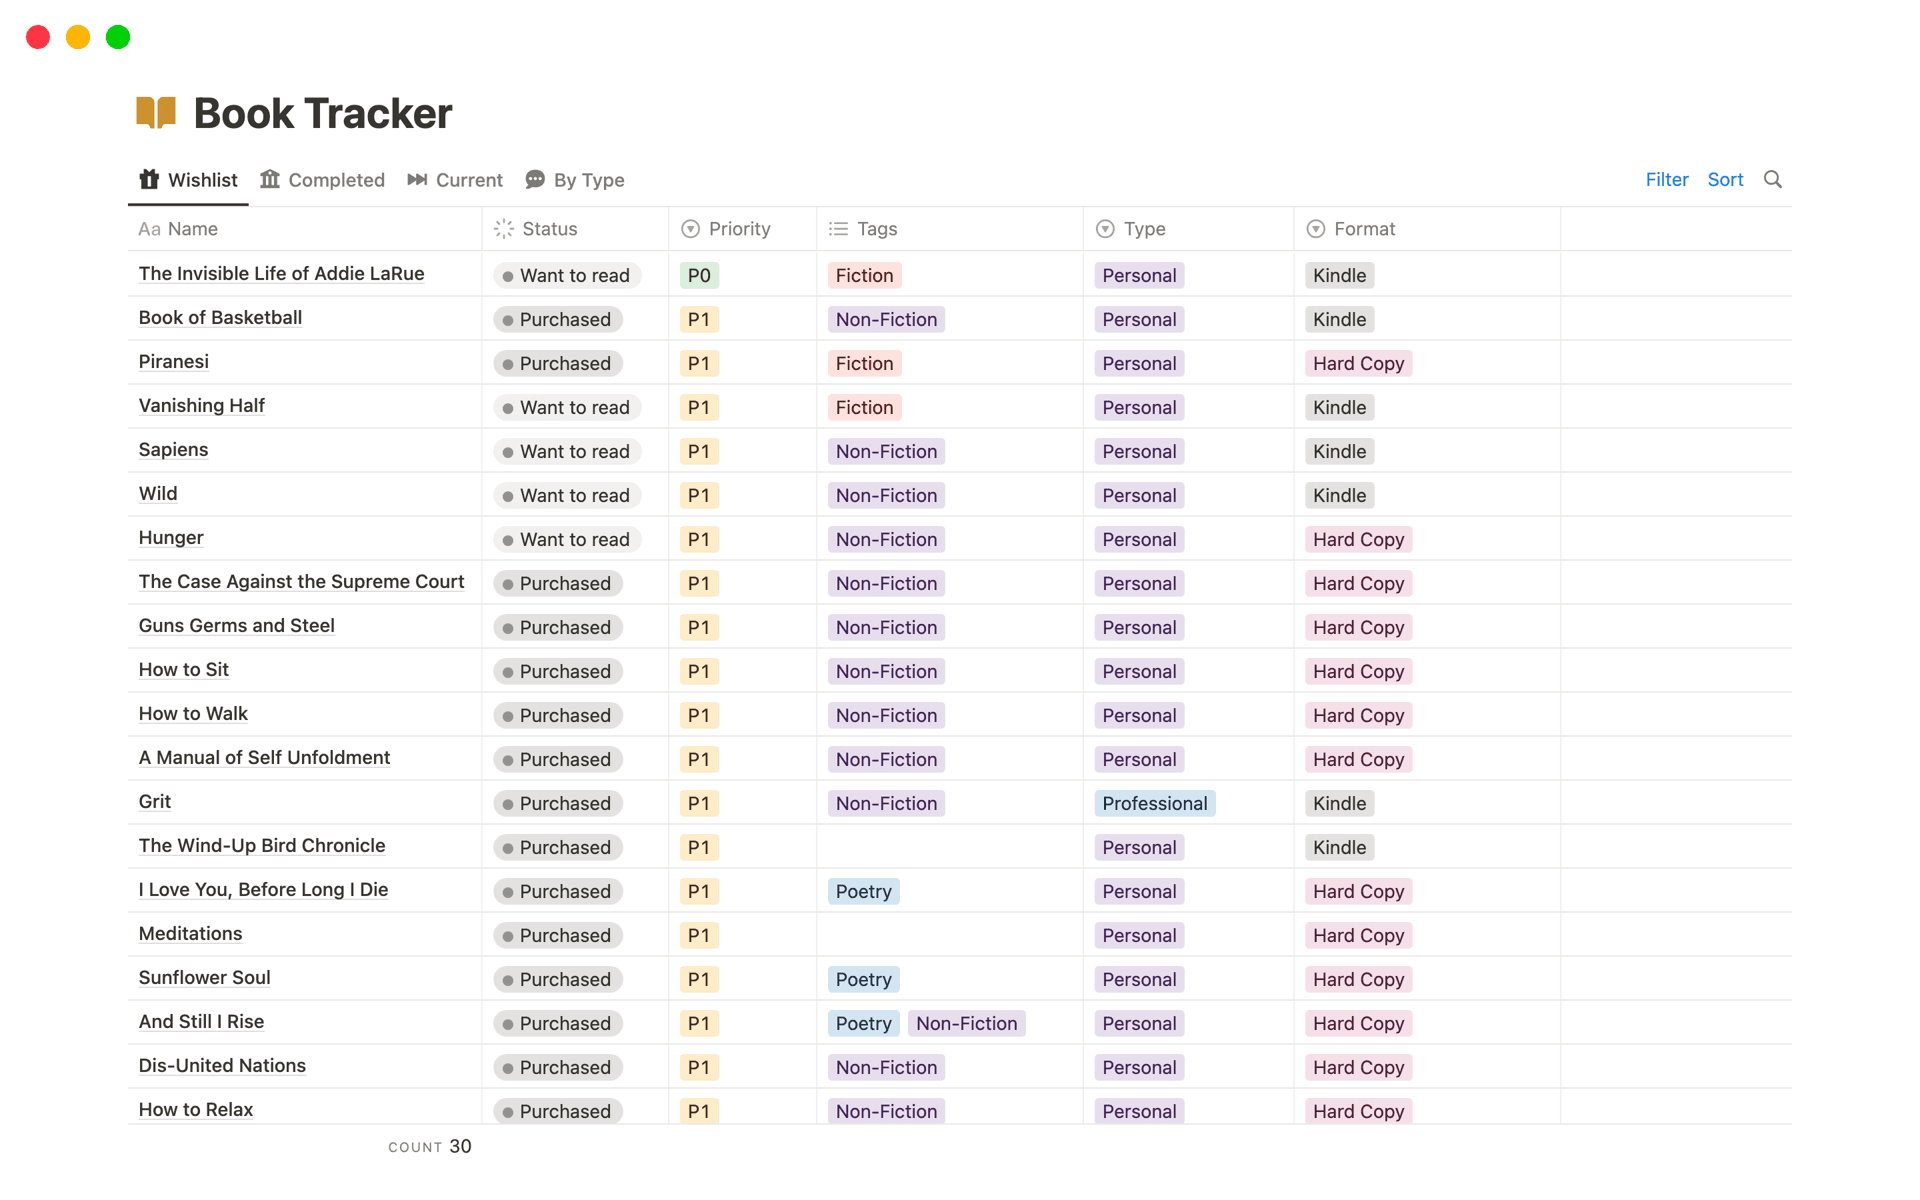Toggle Status of Sapiens from Want to read
Screen dimensions: 1920x1200
565,451
